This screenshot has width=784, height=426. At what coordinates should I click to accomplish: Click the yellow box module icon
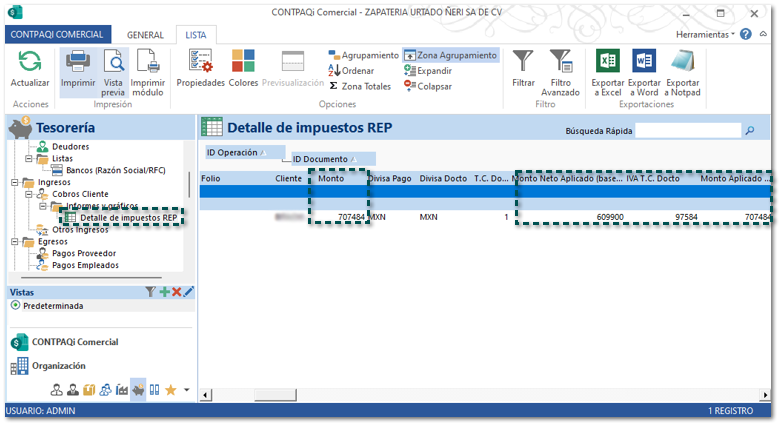89,390
